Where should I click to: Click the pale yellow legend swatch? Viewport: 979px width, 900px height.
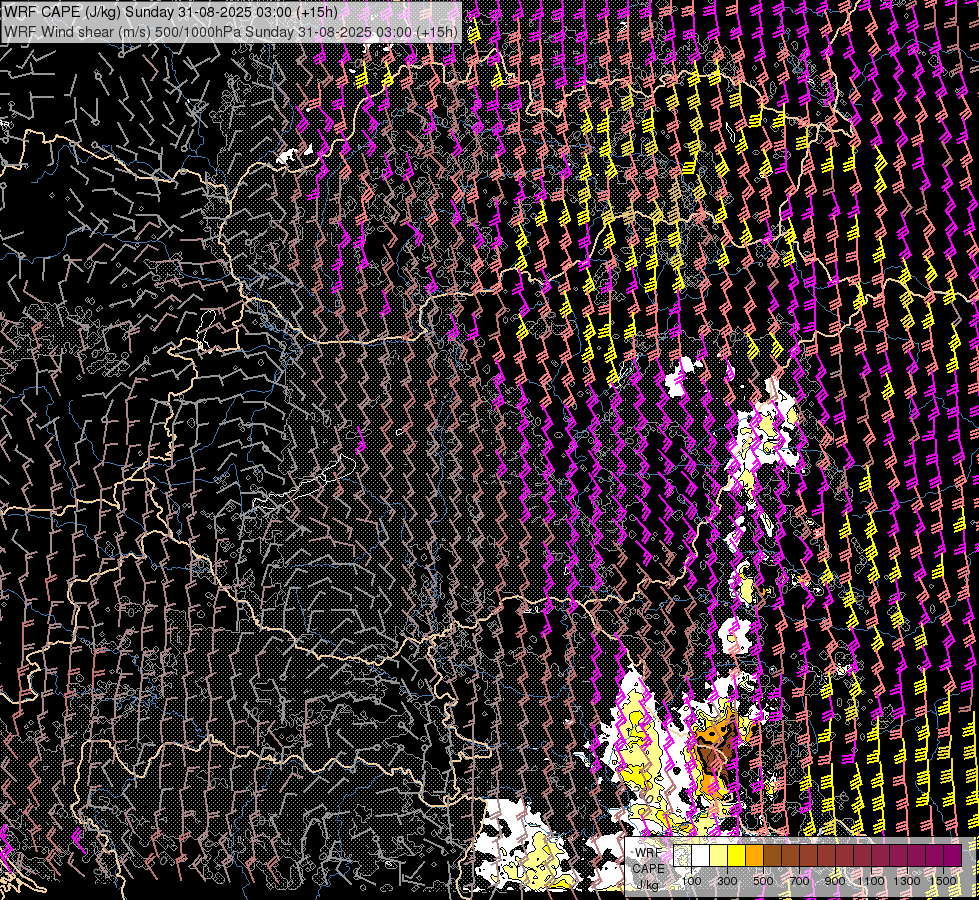point(719,855)
